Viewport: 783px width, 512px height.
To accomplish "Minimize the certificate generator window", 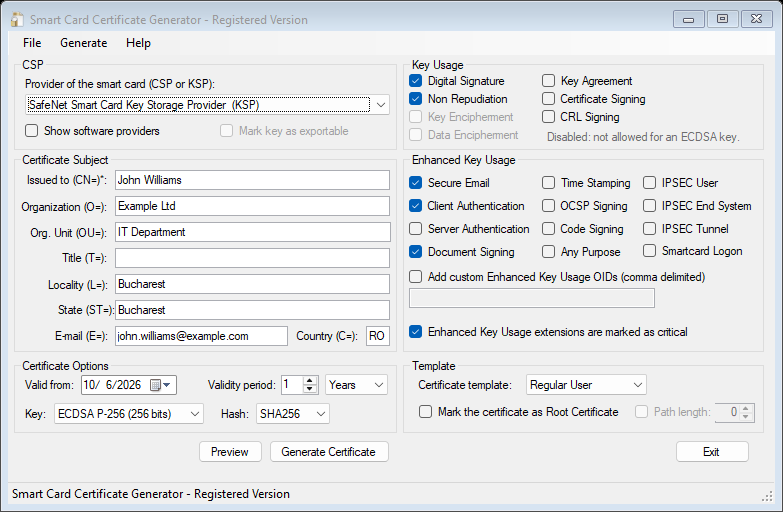I will (x=689, y=19).
